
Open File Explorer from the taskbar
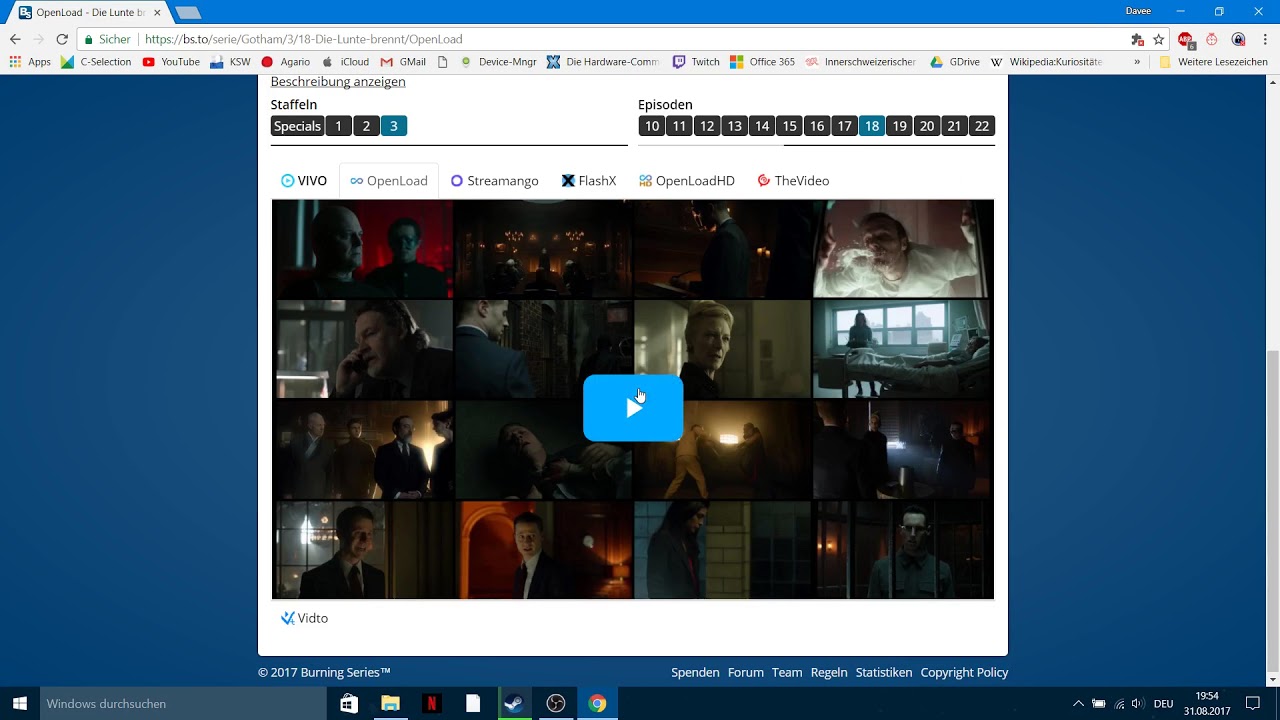[390, 704]
